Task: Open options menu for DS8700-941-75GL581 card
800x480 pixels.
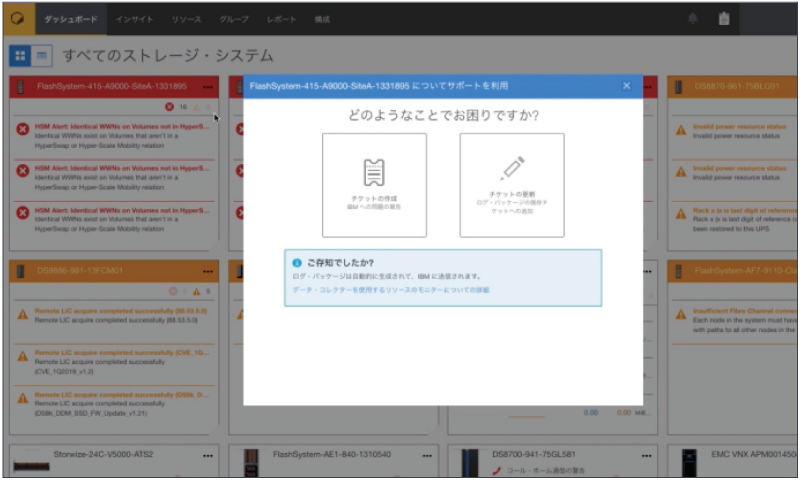Action: pyautogui.click(x=646, y=456)
